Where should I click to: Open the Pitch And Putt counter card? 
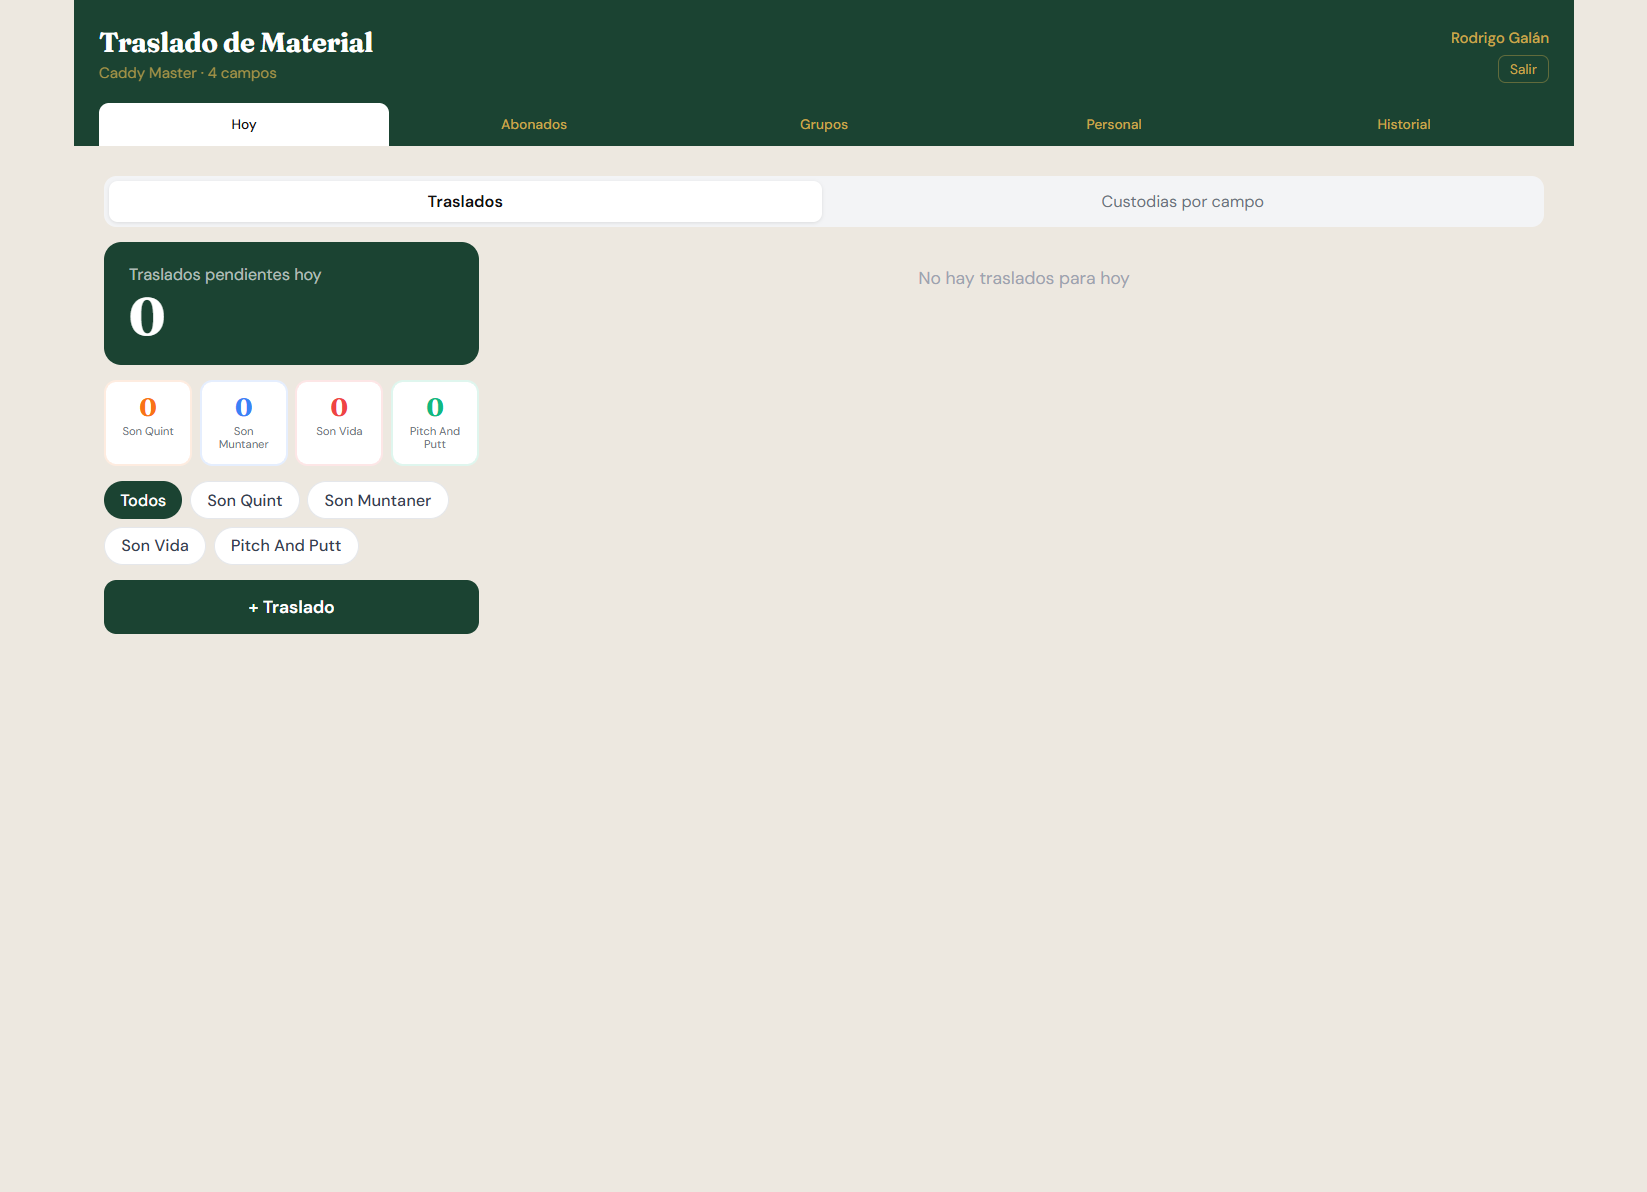tap(435, 423)
